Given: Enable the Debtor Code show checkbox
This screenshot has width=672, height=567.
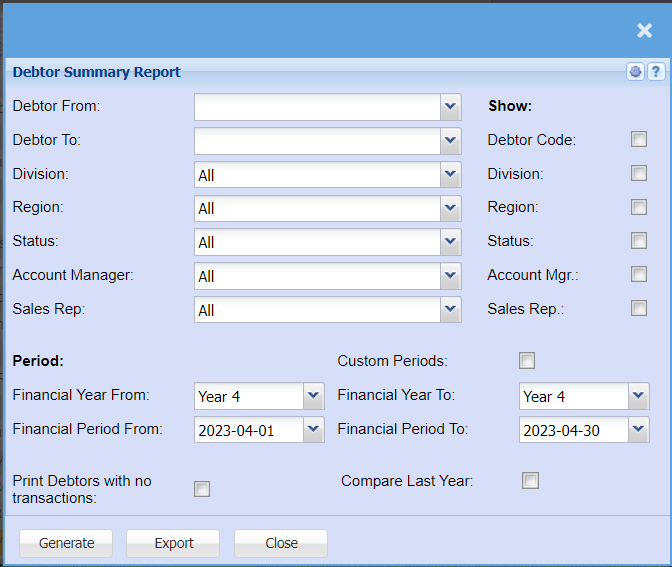Looking at the screenshot, I should [x=639, y=140].
